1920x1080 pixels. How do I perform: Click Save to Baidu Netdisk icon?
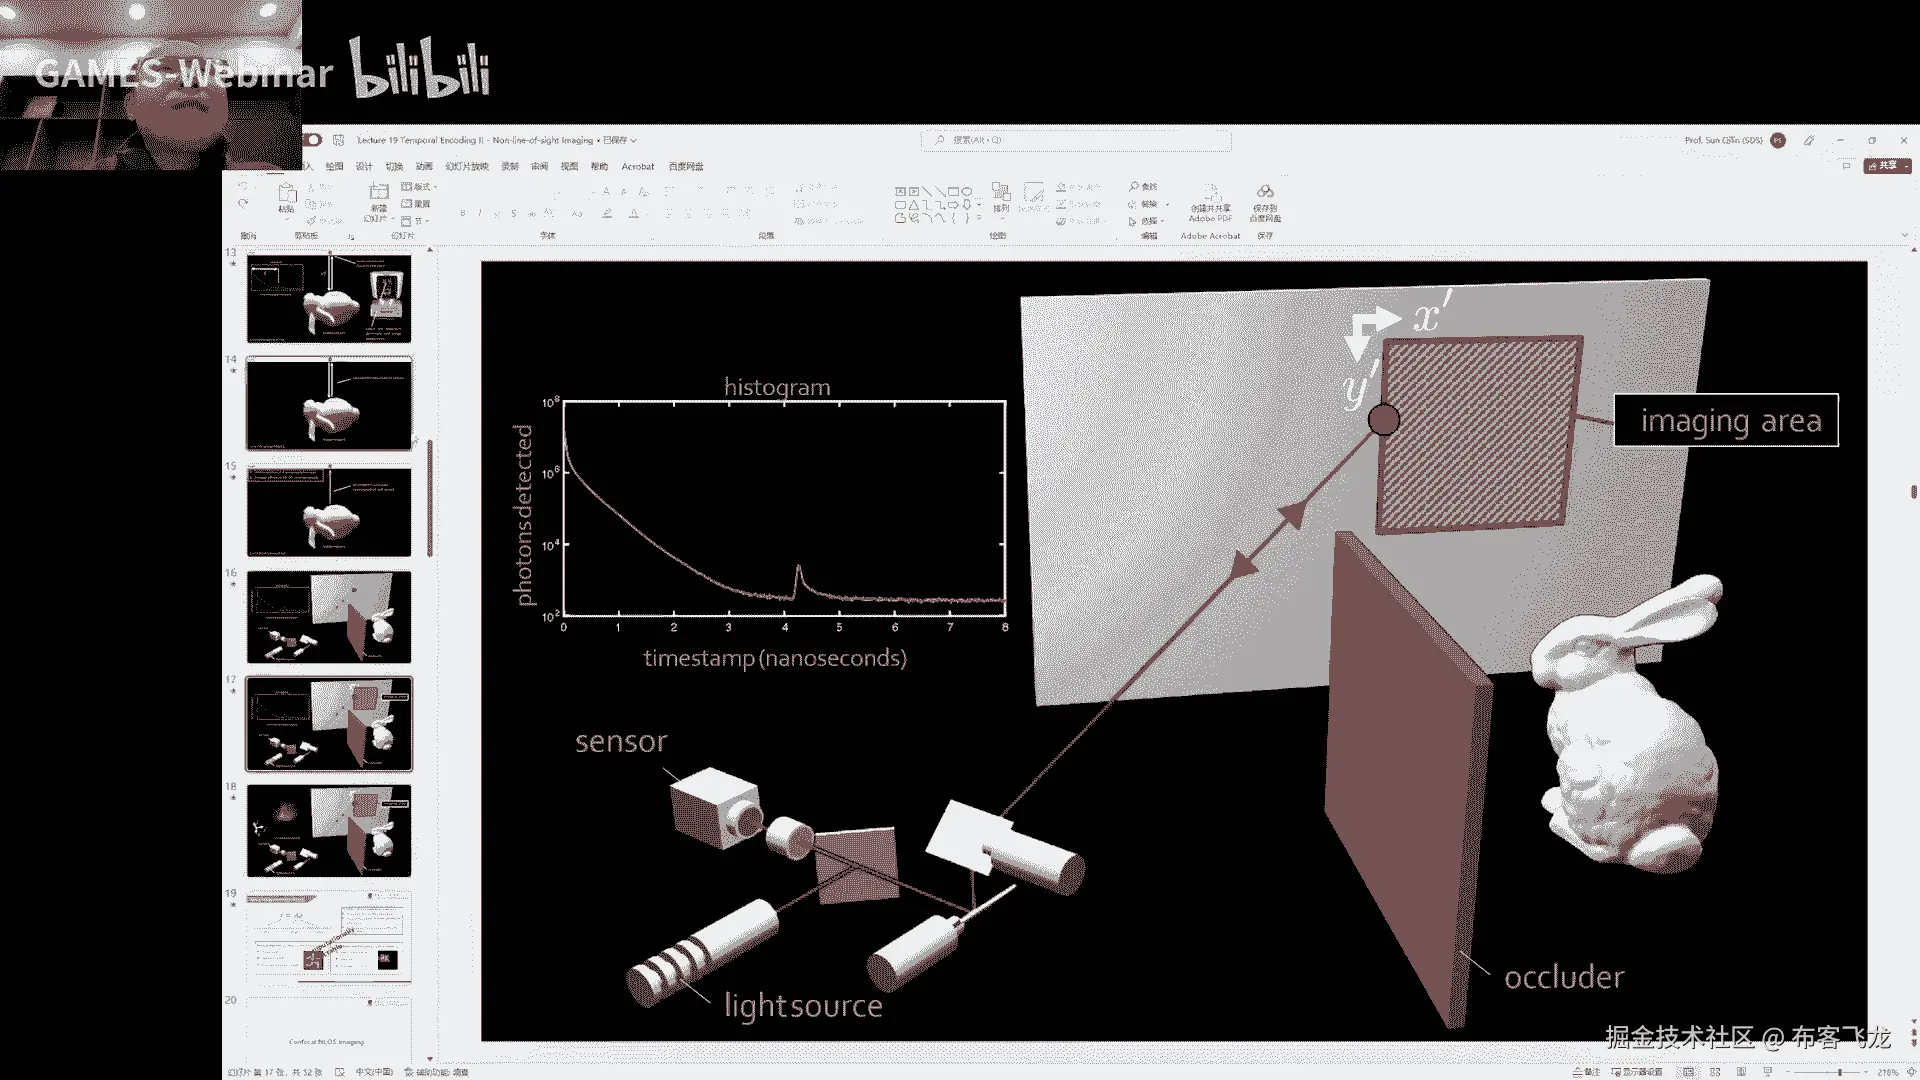point(1265,193)
